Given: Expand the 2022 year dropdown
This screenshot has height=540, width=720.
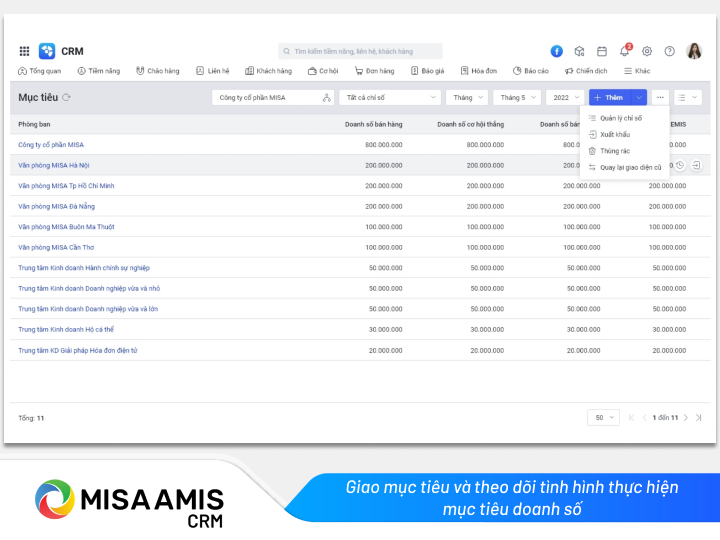Looking at the screenshot, I should coord(565,97).
